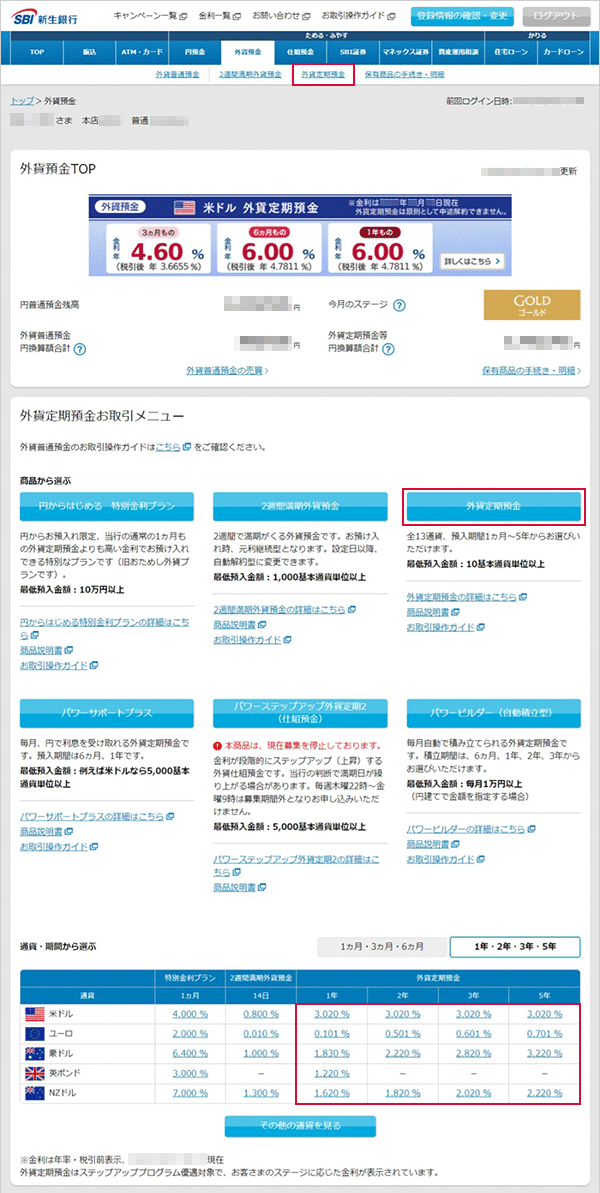The width and height of the screenshot is (600, 1193).
Task: Click the パワーサポートプラス button
Action: (x=106, y=713)
